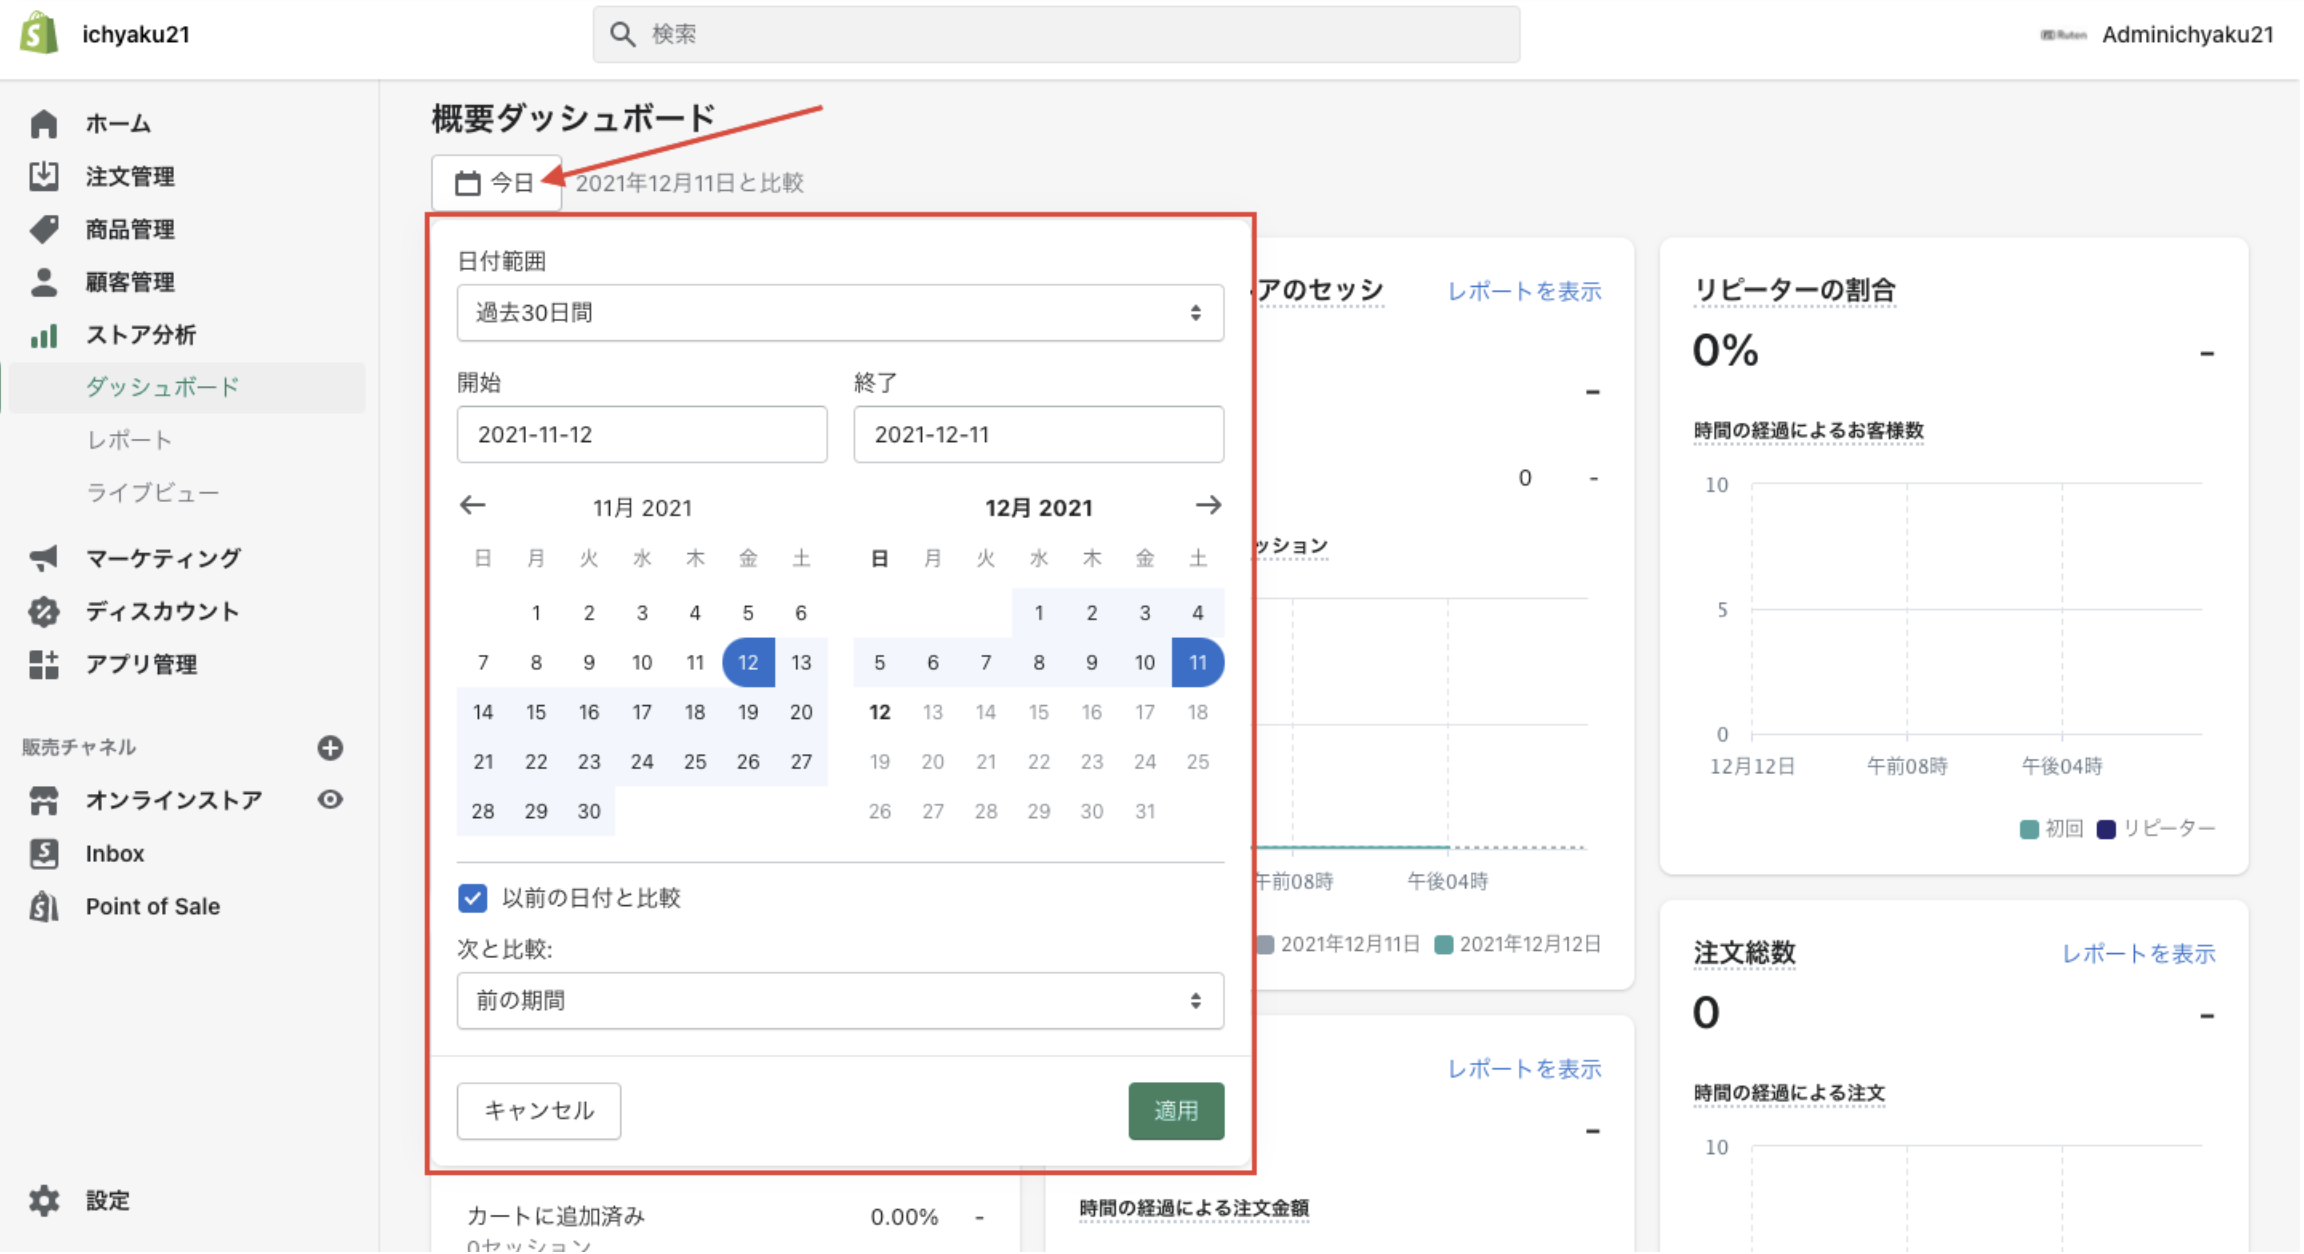This screenshot has height=1254, width=2304.
Task: Click the apps grid icon
Action: click(43, 664)
